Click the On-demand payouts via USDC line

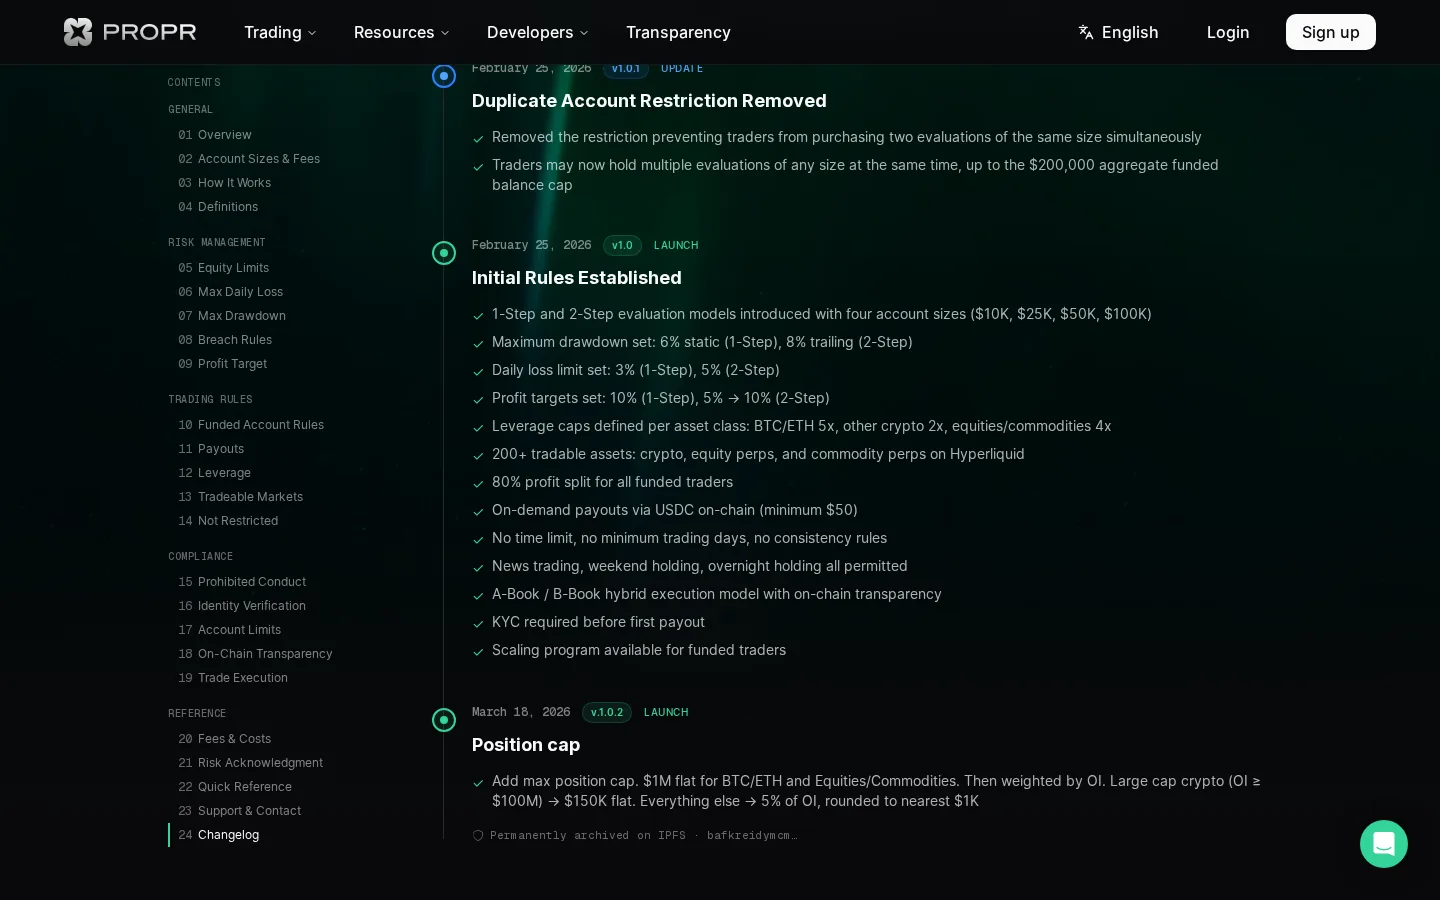coord(675,510)
